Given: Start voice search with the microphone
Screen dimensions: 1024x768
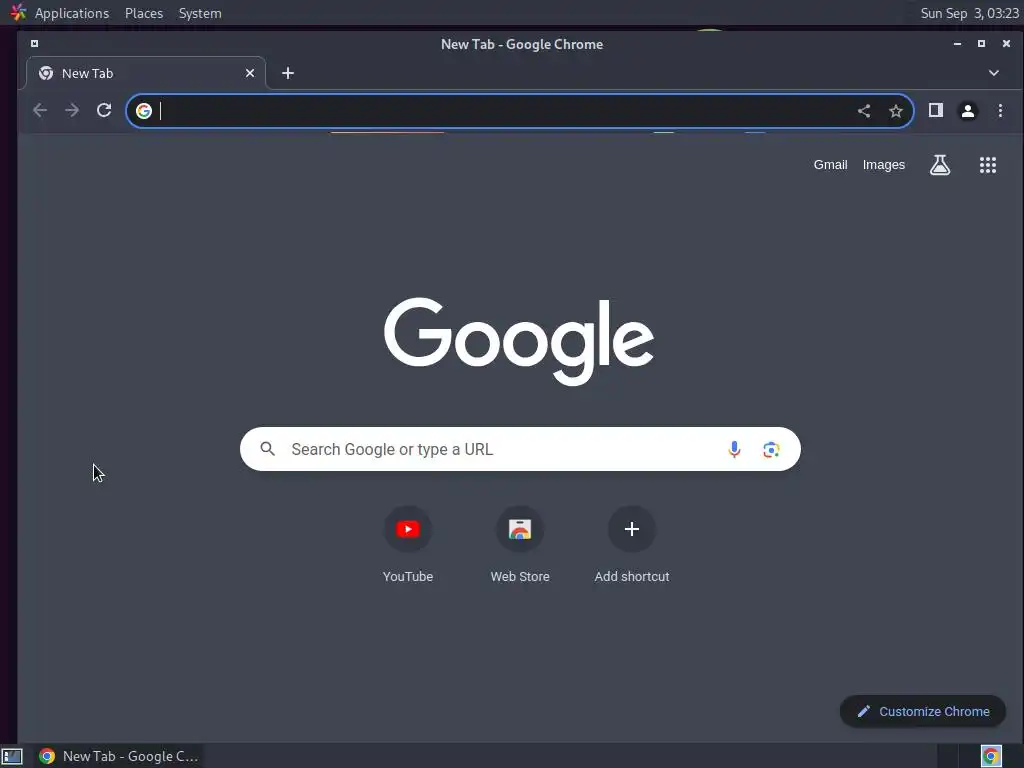Looking at the screenshot, I should pos(734,449).
